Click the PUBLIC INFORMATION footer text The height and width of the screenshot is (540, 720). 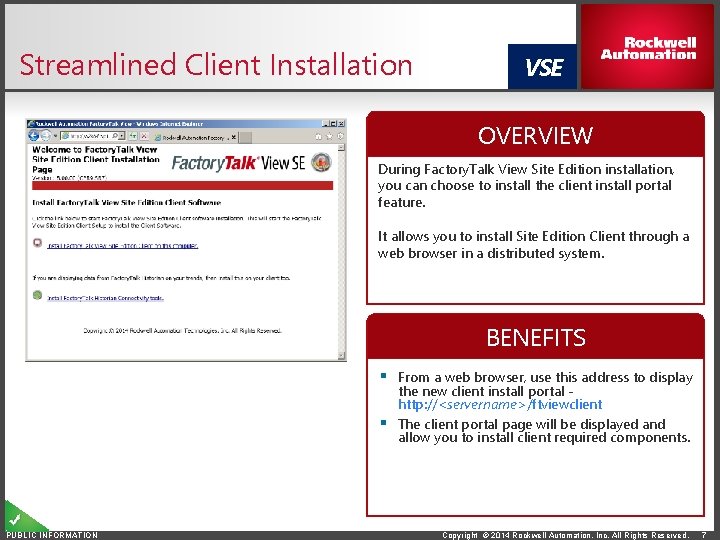tap(52, 535)
